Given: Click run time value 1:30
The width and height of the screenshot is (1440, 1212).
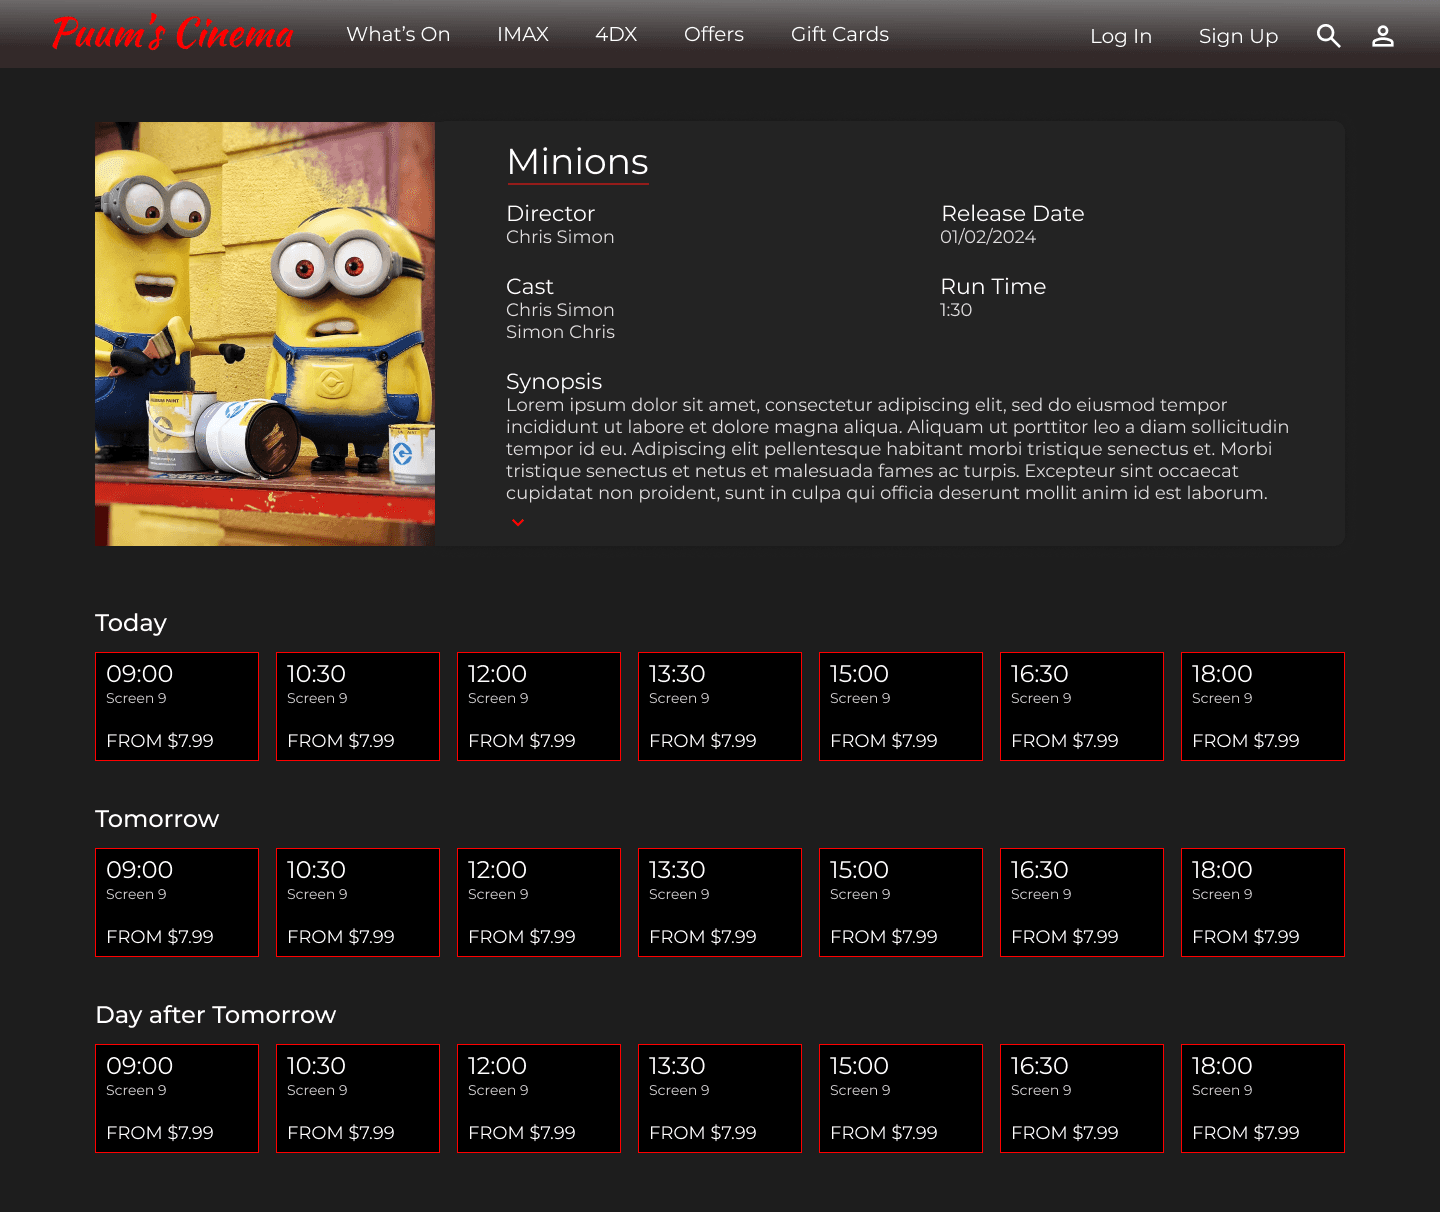Looking at the screenshot, I should 956,310.
